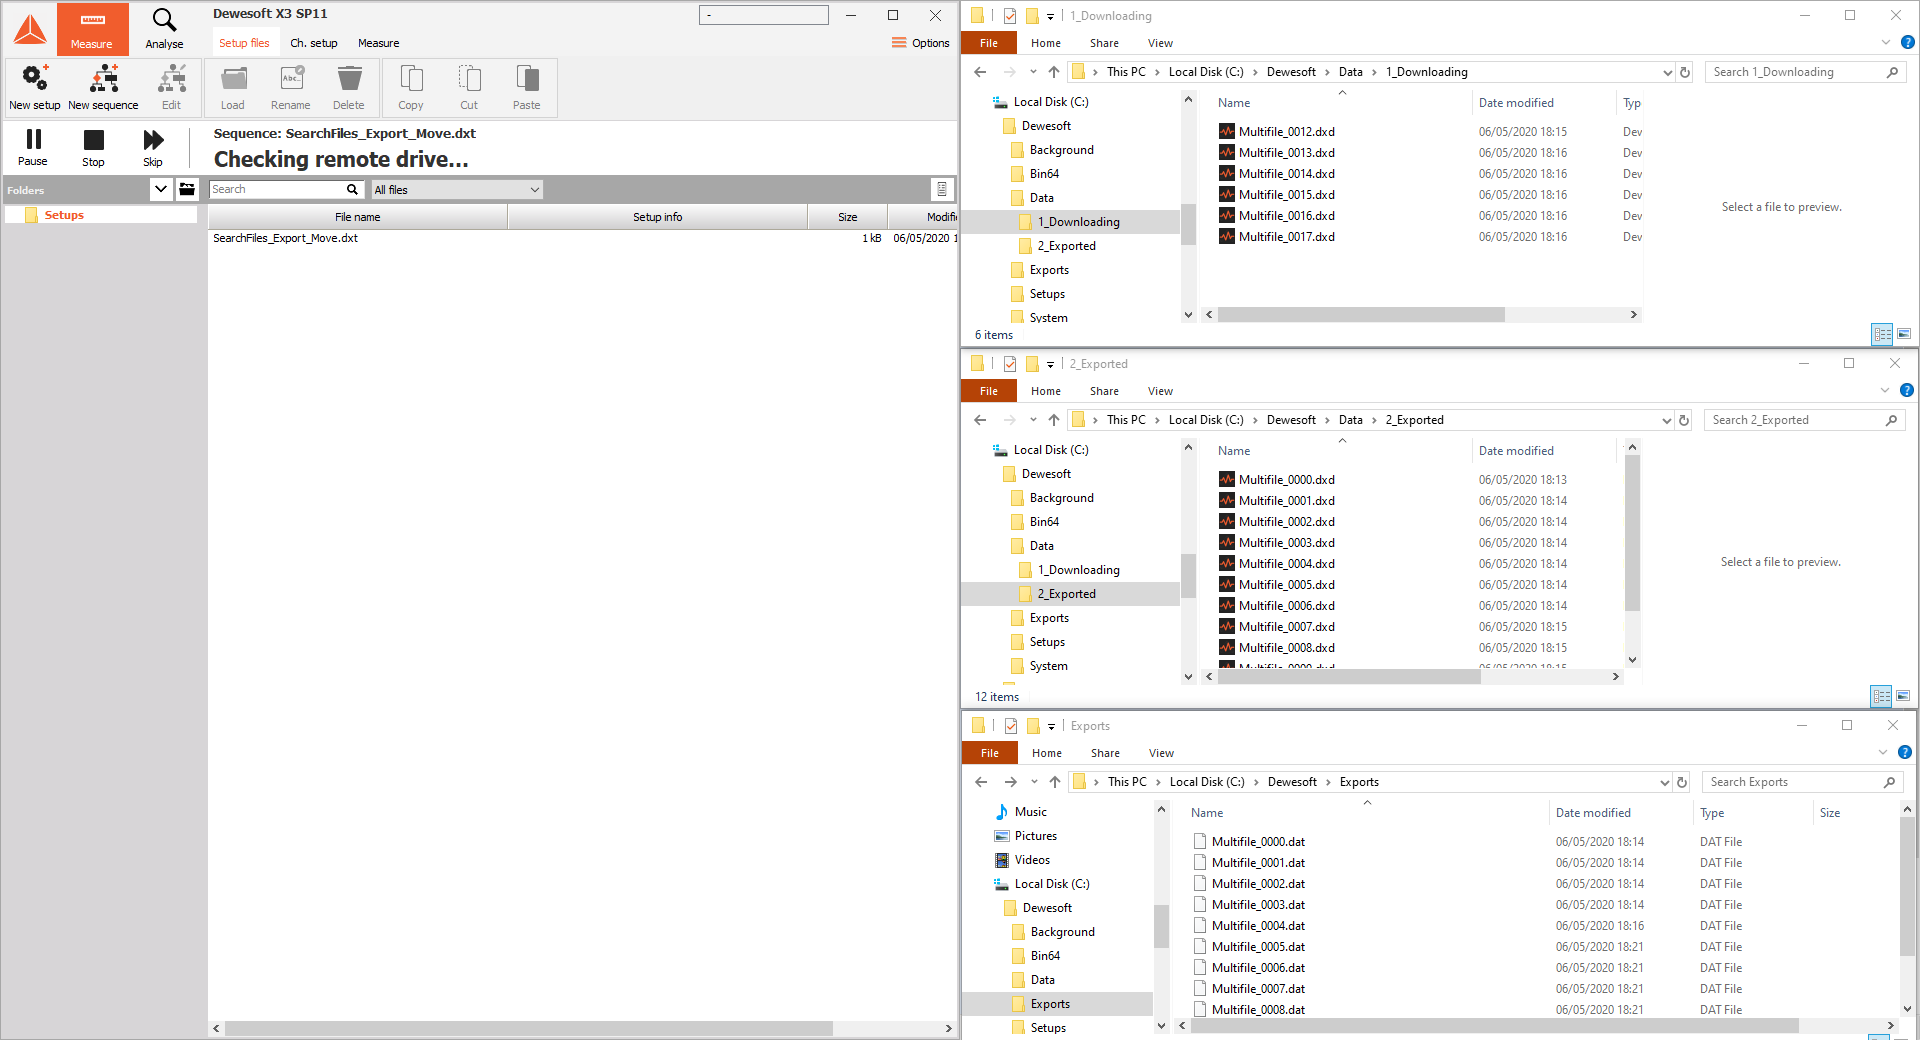This screenshot has width=1920, height=1040.
Task: Open Share tab in 1_Downloading window
Action: point(1104,43)
